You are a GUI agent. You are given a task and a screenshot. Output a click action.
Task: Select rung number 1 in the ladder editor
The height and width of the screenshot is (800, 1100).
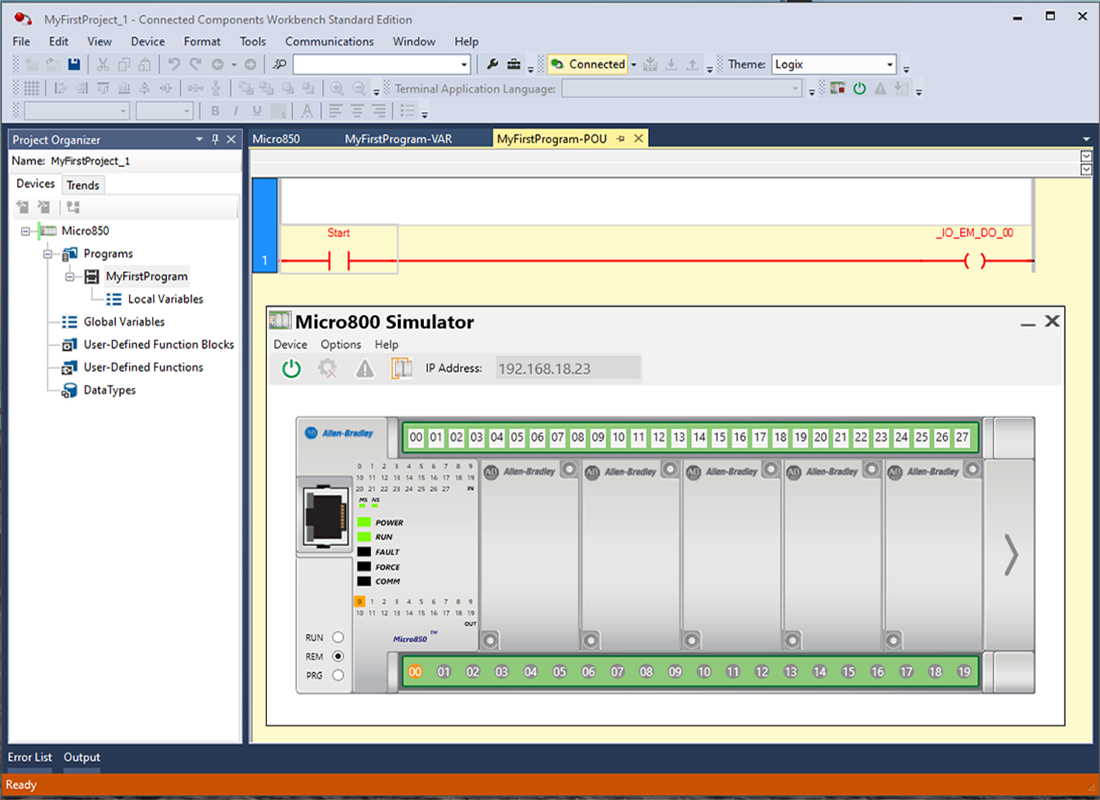[264, 225]
